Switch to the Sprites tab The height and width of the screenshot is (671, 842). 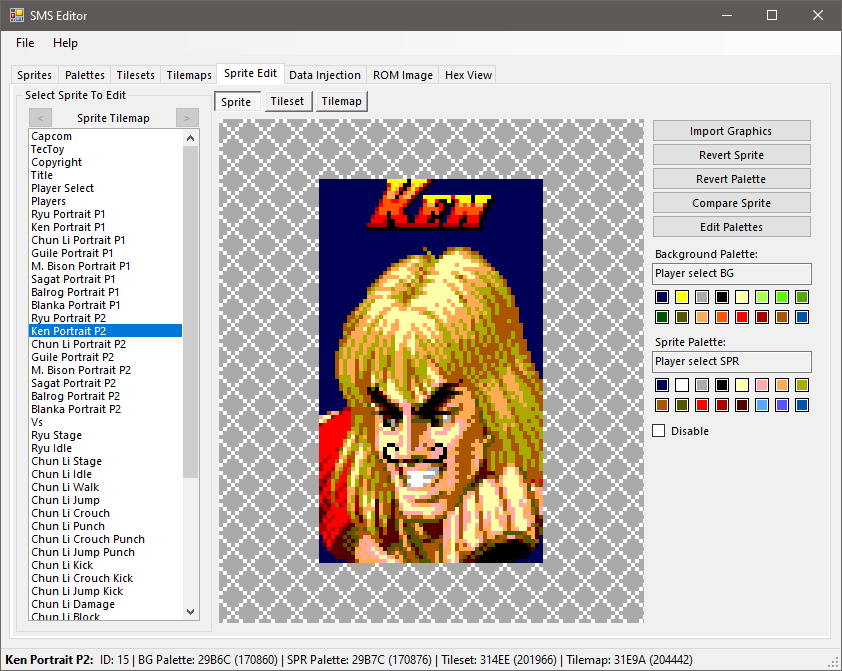tap(34, 75)
